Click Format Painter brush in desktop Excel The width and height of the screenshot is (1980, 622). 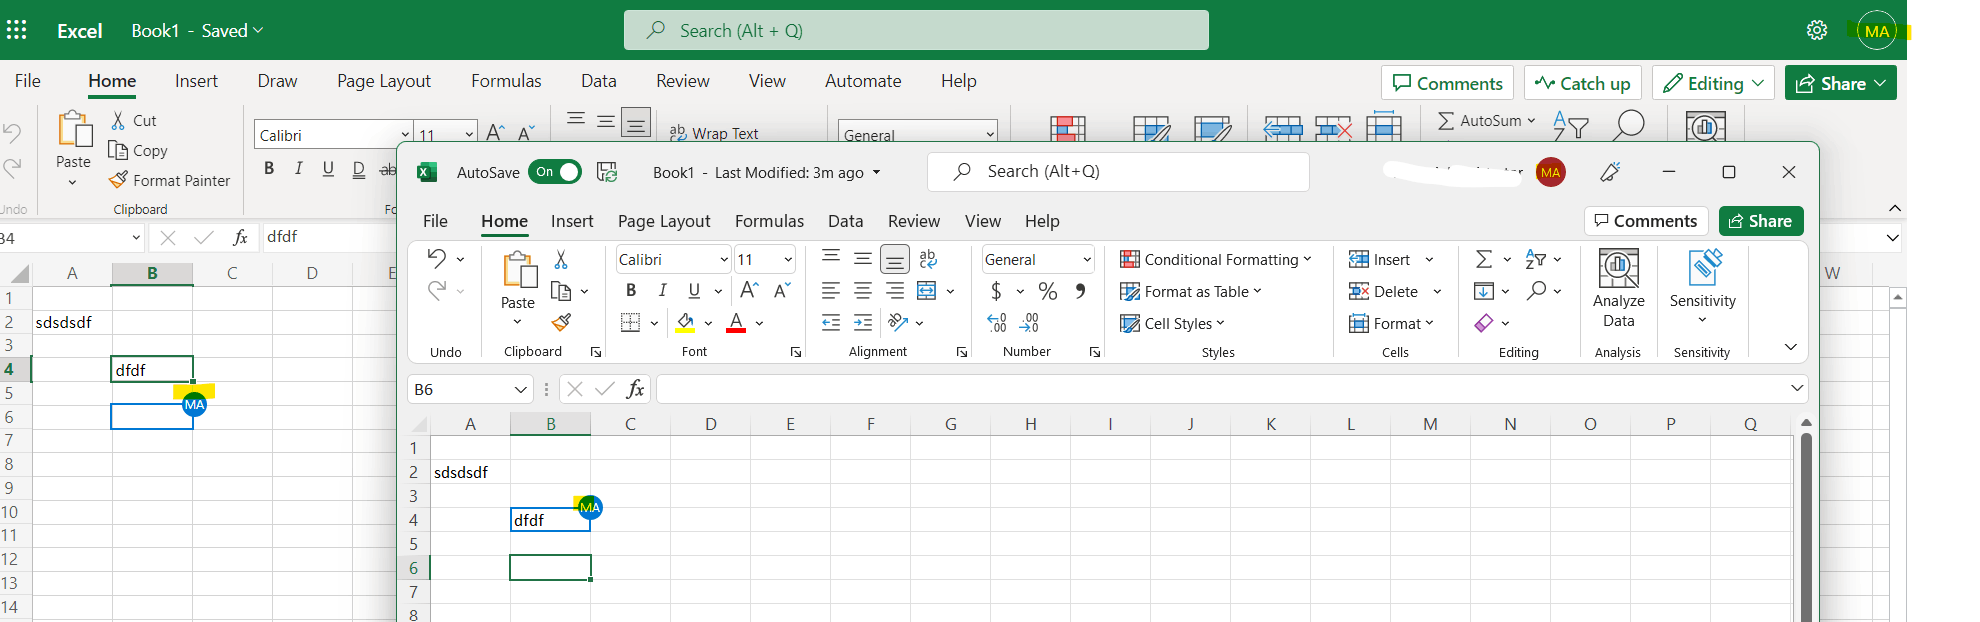(x=561, y=322)
